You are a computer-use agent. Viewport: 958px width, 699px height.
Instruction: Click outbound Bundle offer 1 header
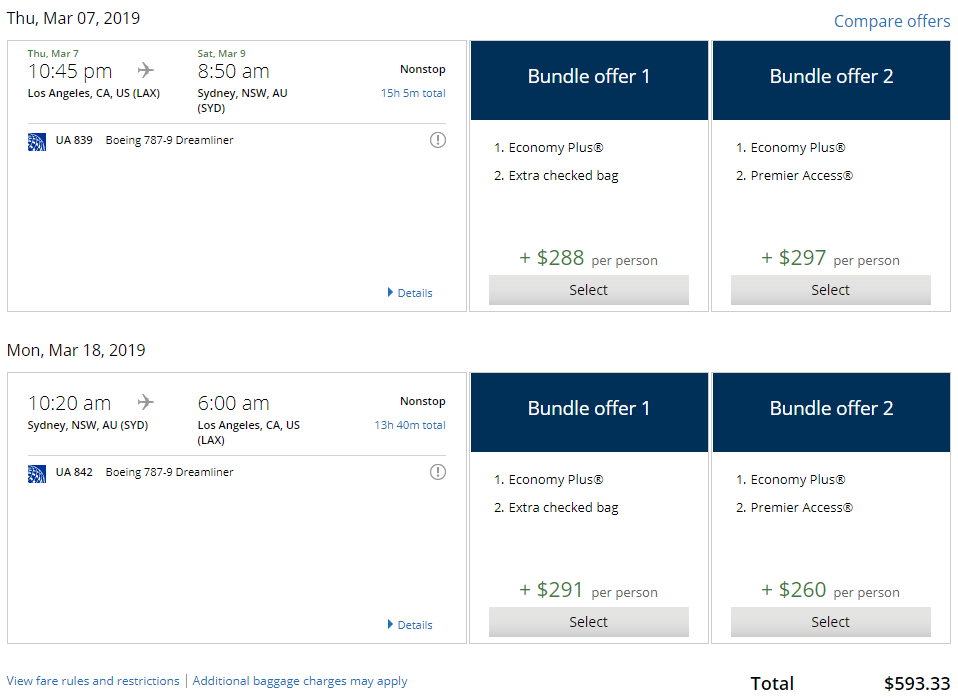point(589,76)
